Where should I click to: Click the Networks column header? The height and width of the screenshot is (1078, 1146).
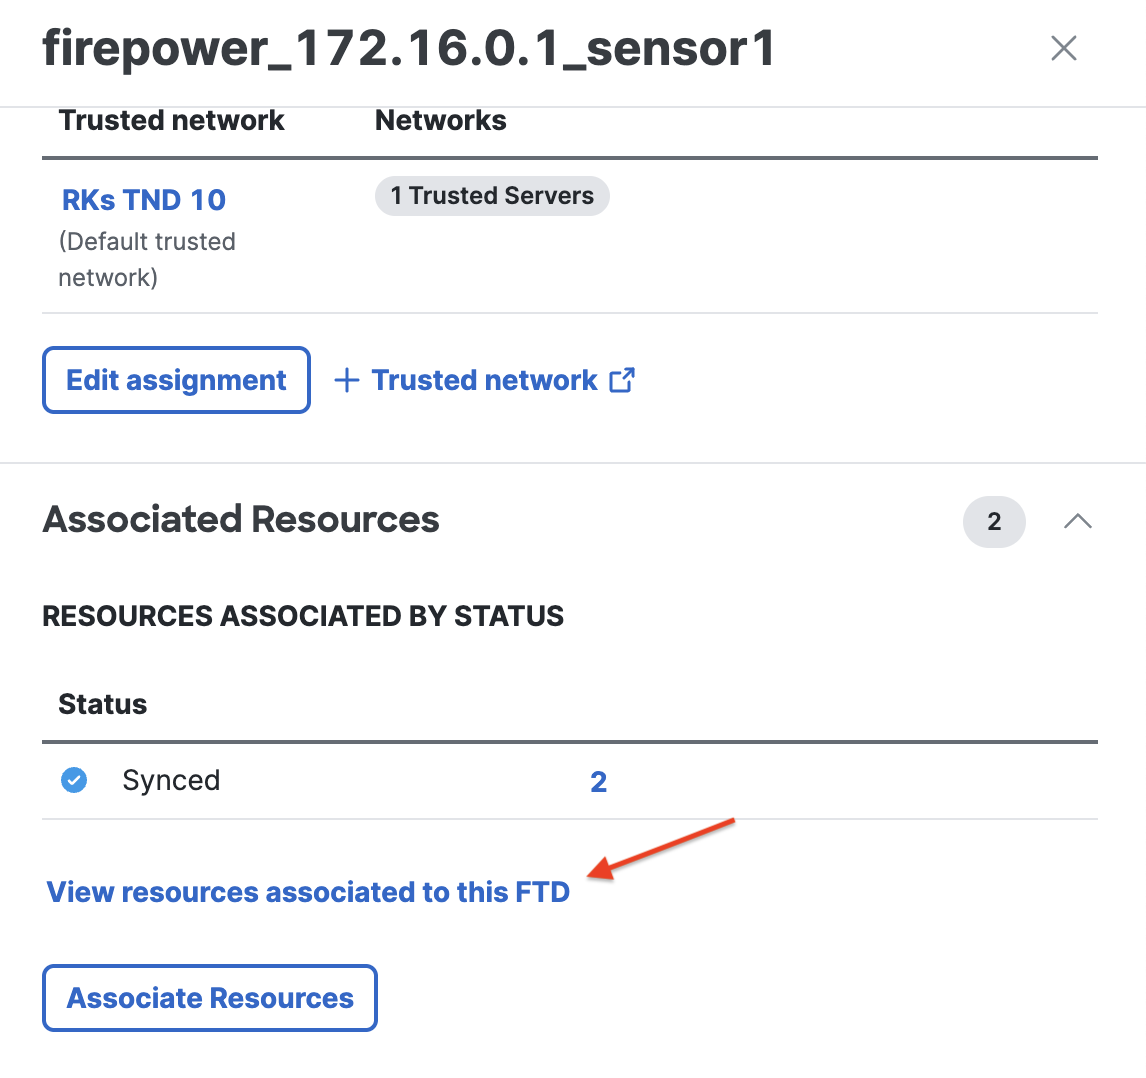coord(440,121)
